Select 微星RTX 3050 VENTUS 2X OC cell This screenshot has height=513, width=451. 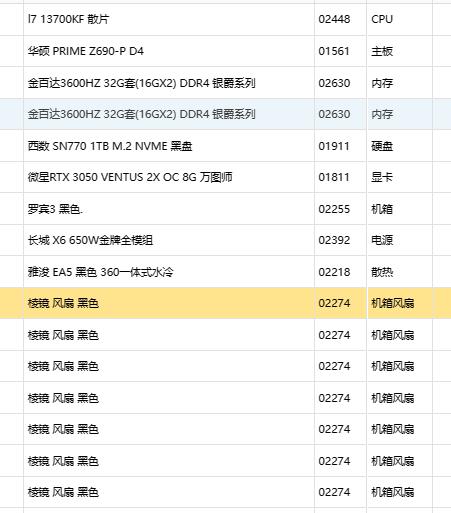point(169,177)
